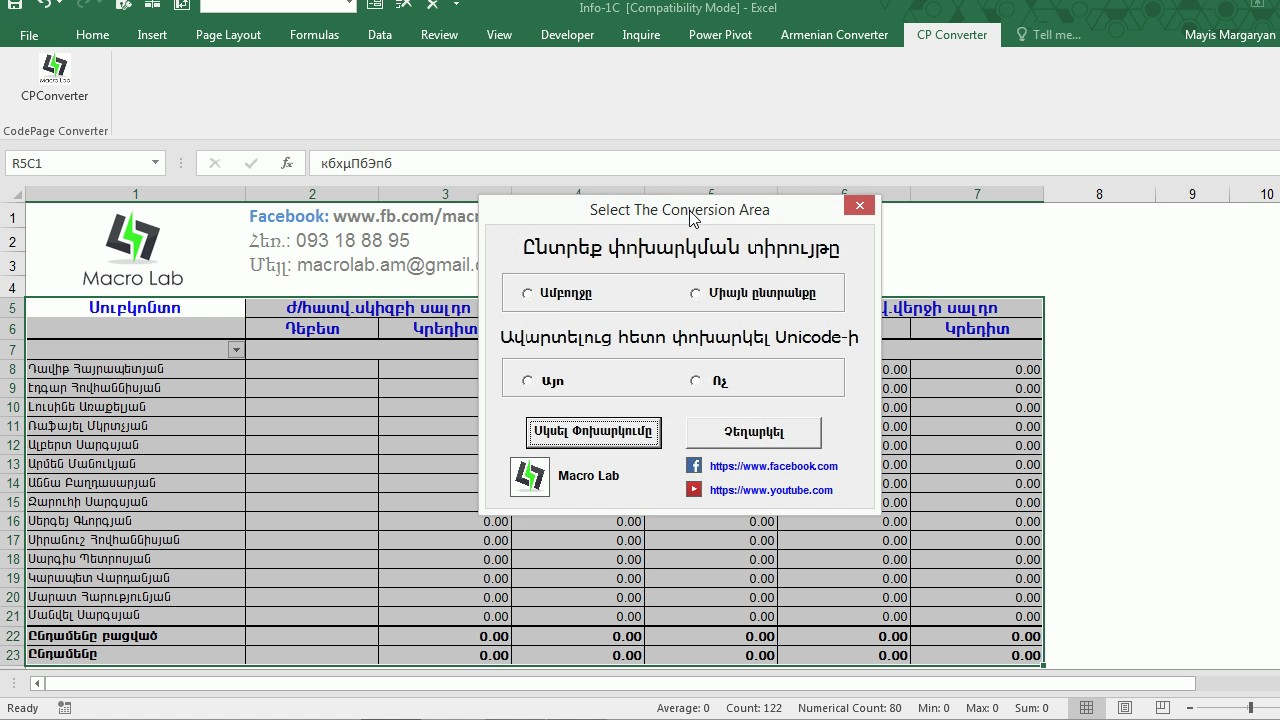This screenshot has height=720, width=1280.
Task: Choose the second radio option under Unicode question
Action: click(696, 381)
